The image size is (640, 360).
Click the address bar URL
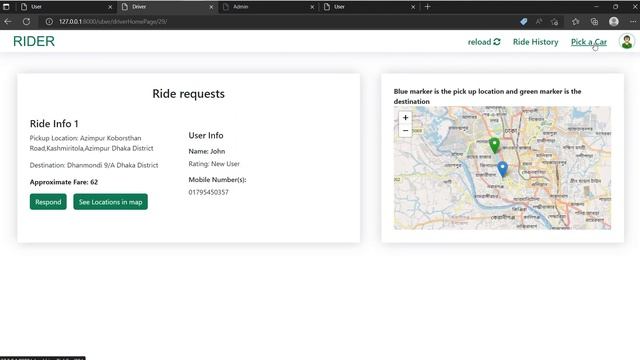pos(113,22)
